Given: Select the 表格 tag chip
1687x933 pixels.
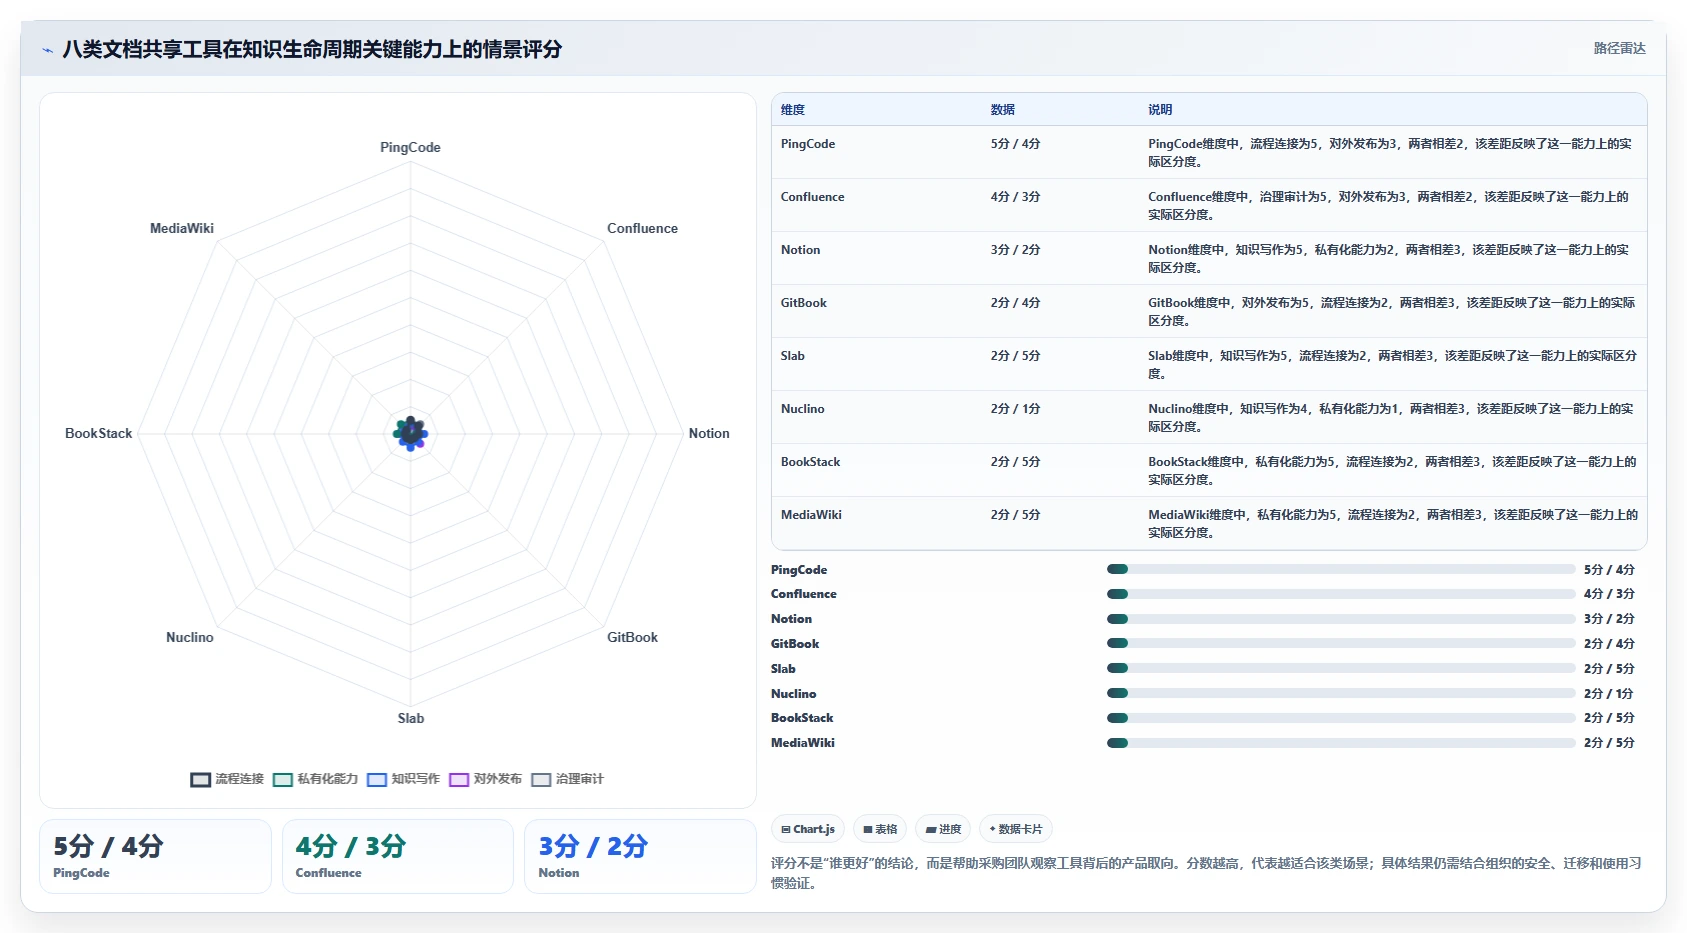Looking at the screenshot, I should click(880, 829).
